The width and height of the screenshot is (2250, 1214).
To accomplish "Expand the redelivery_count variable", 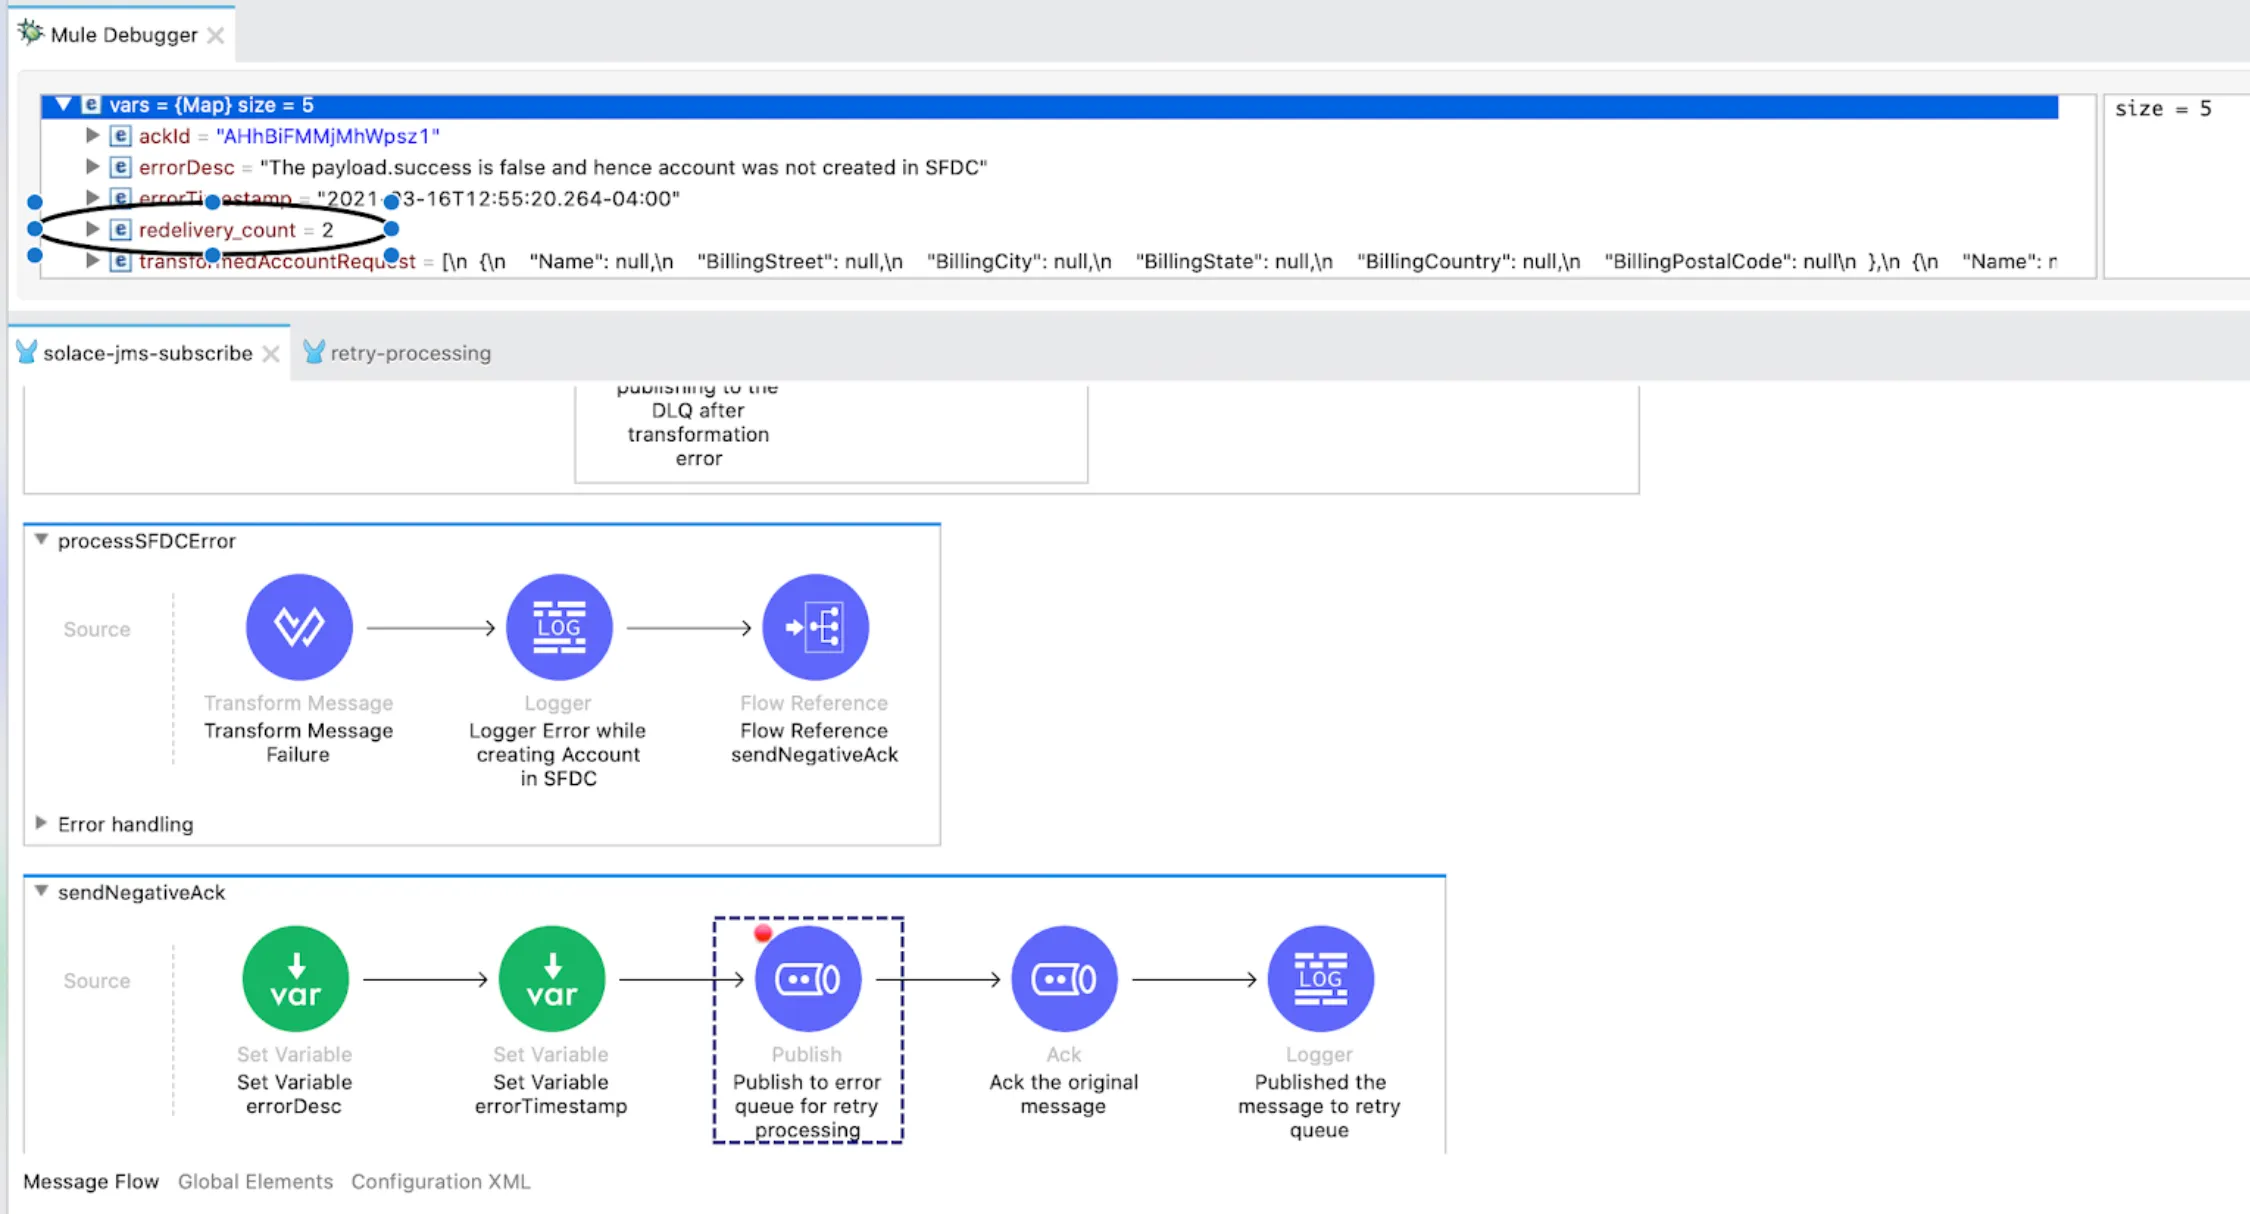I will coord(92,229).
